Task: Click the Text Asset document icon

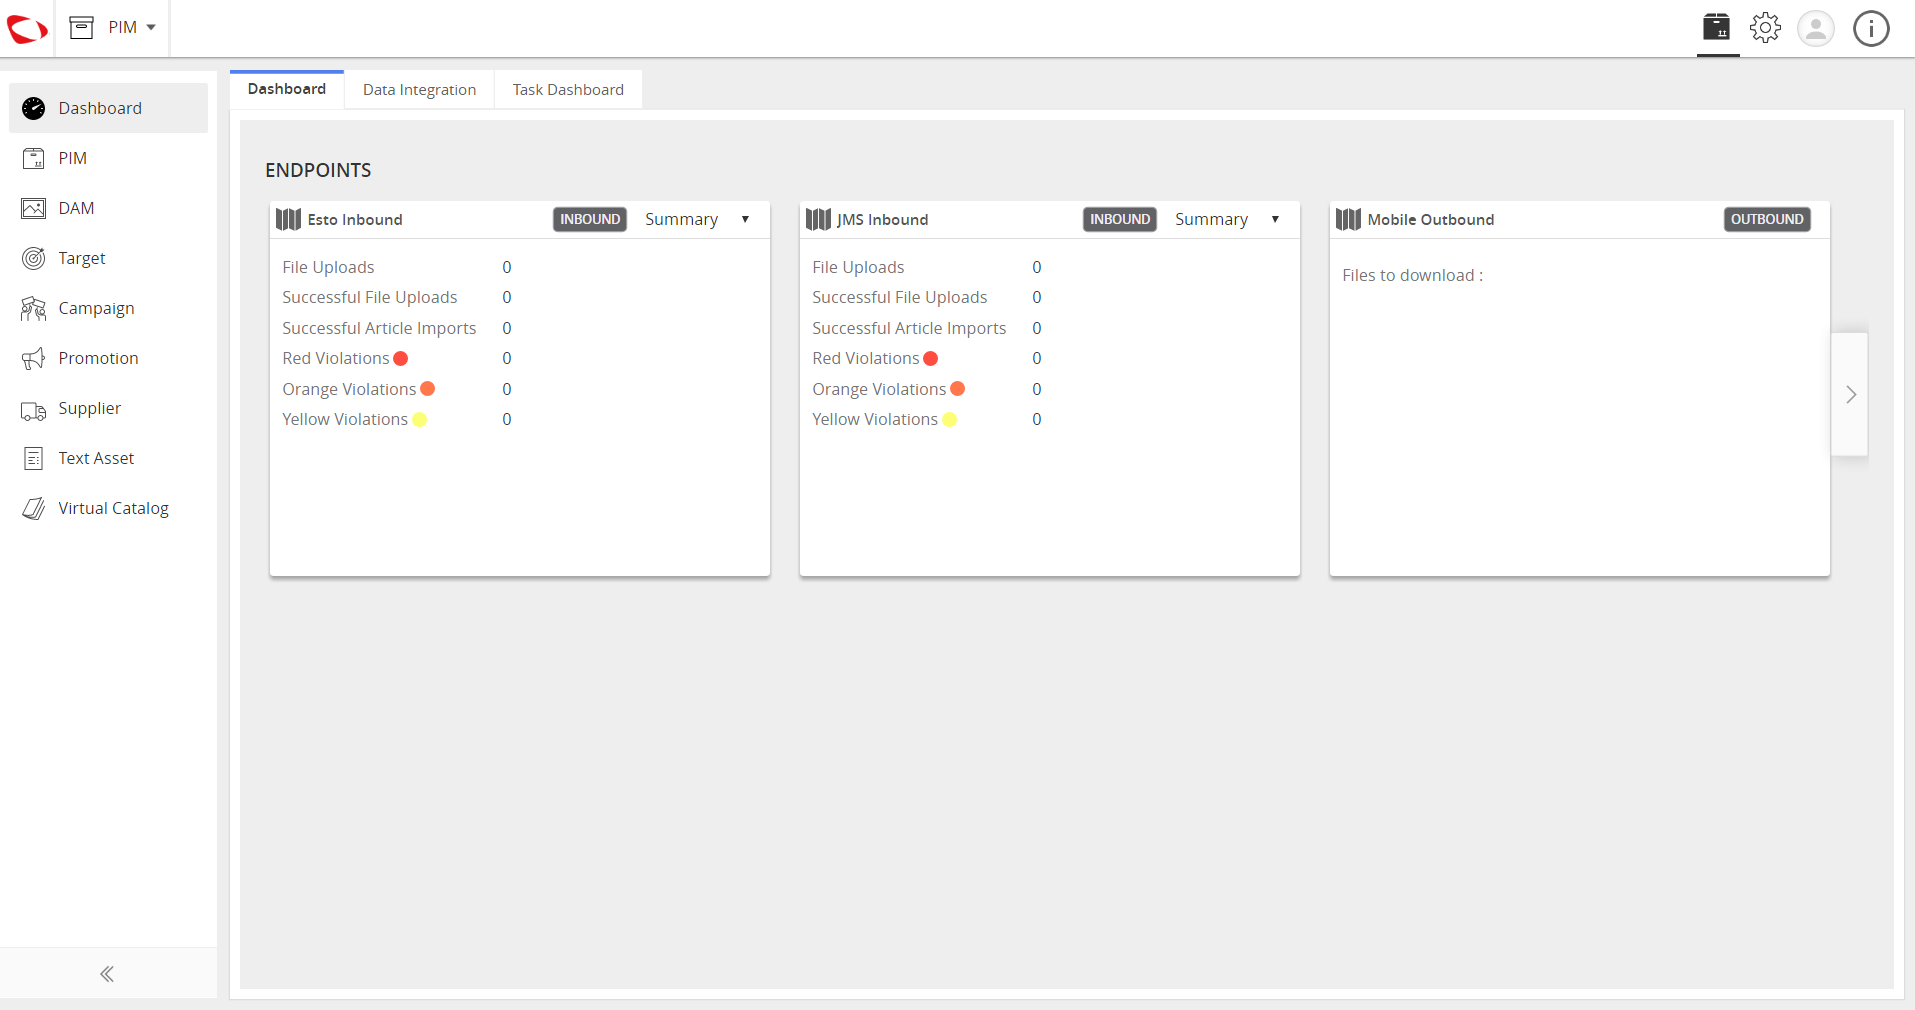Action: [x=33, y=458]
